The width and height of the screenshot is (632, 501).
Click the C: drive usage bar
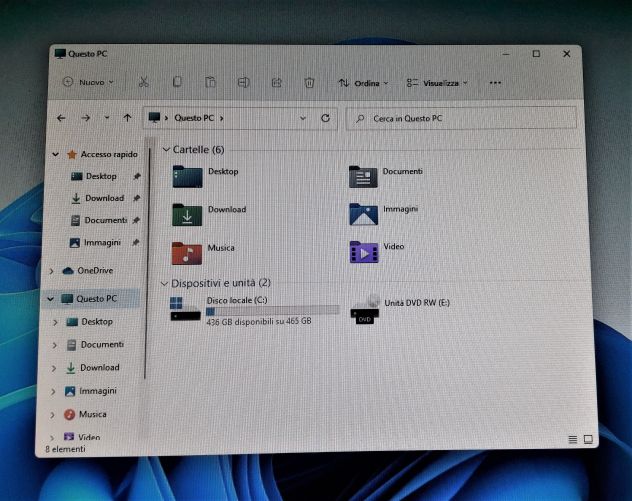pyautogui.click(x=272, y=311)
